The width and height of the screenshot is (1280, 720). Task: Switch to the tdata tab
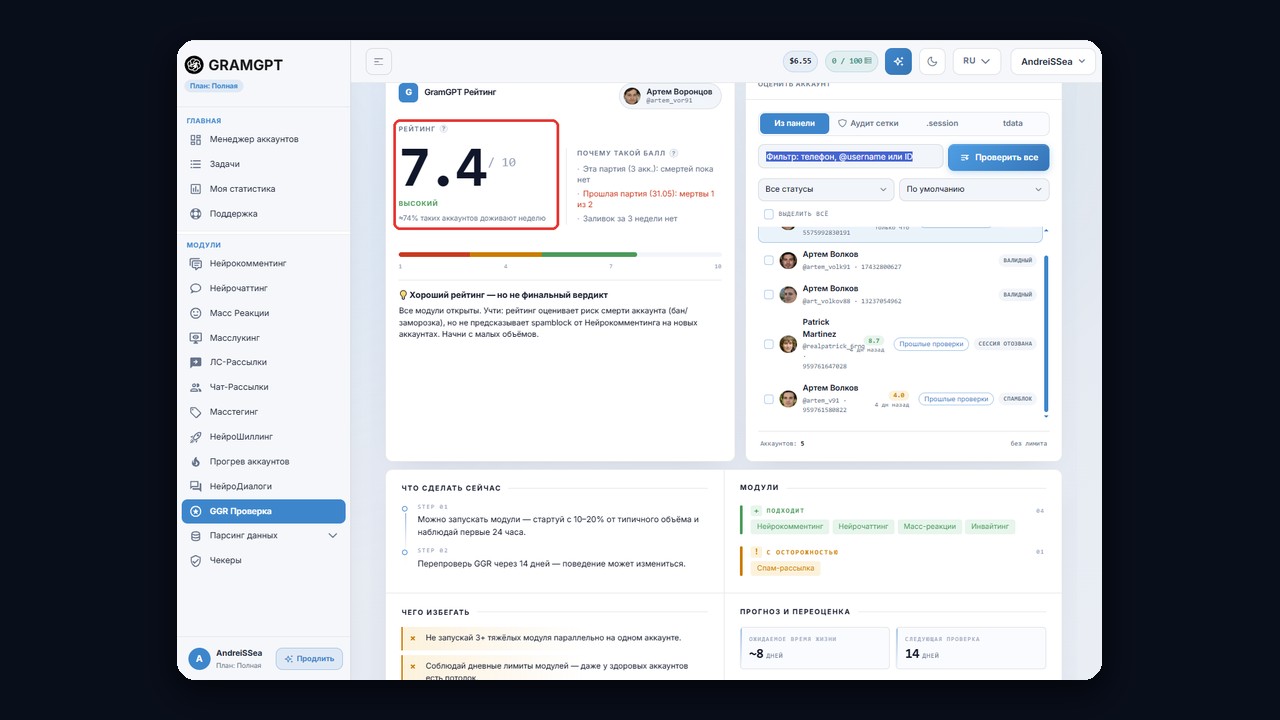(x=1013, y=123)
